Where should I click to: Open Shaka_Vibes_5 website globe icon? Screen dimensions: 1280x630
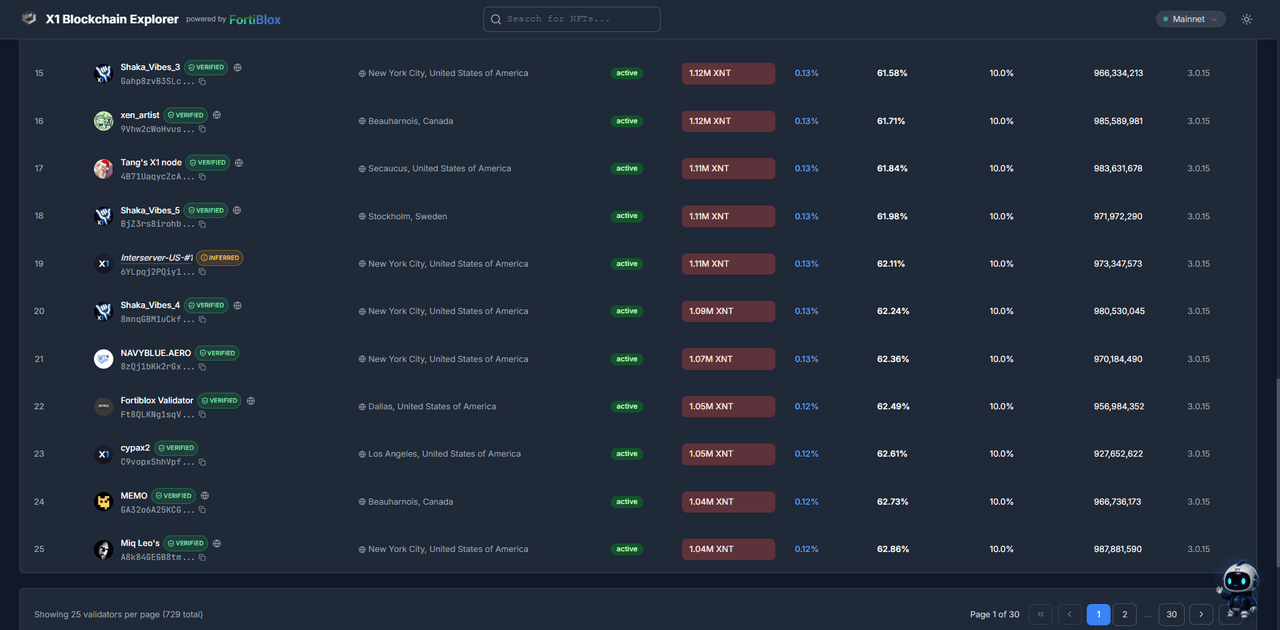[x=237, y=210]
